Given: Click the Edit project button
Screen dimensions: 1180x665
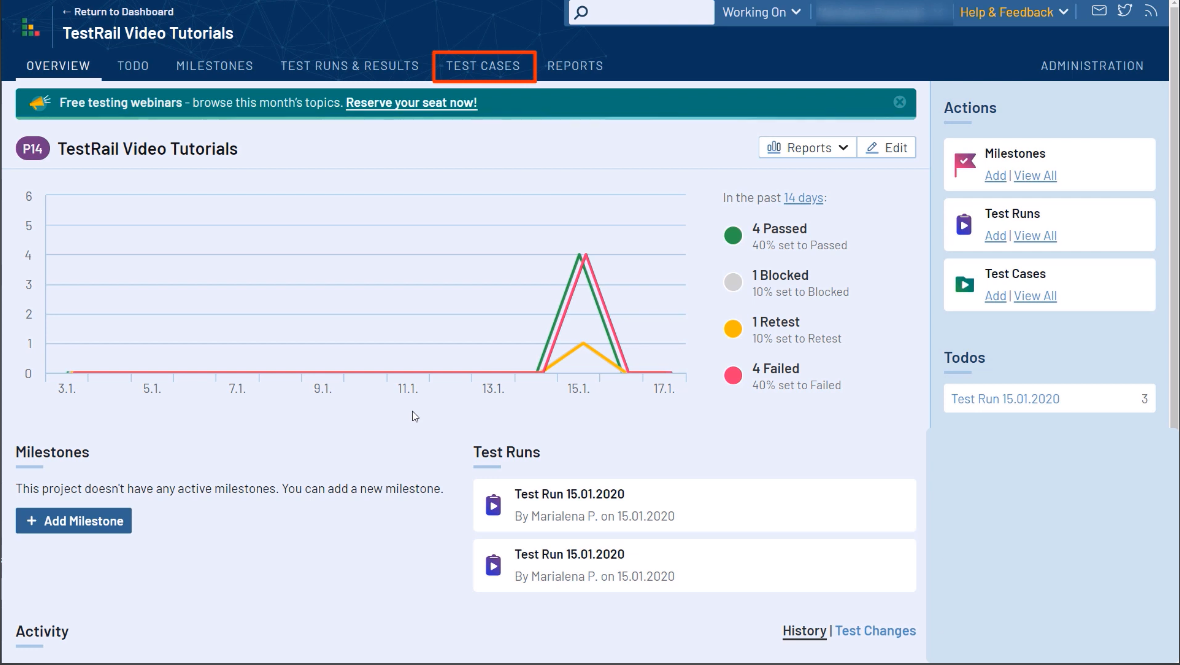Looking at the screenshot, I should pos(886,148).
